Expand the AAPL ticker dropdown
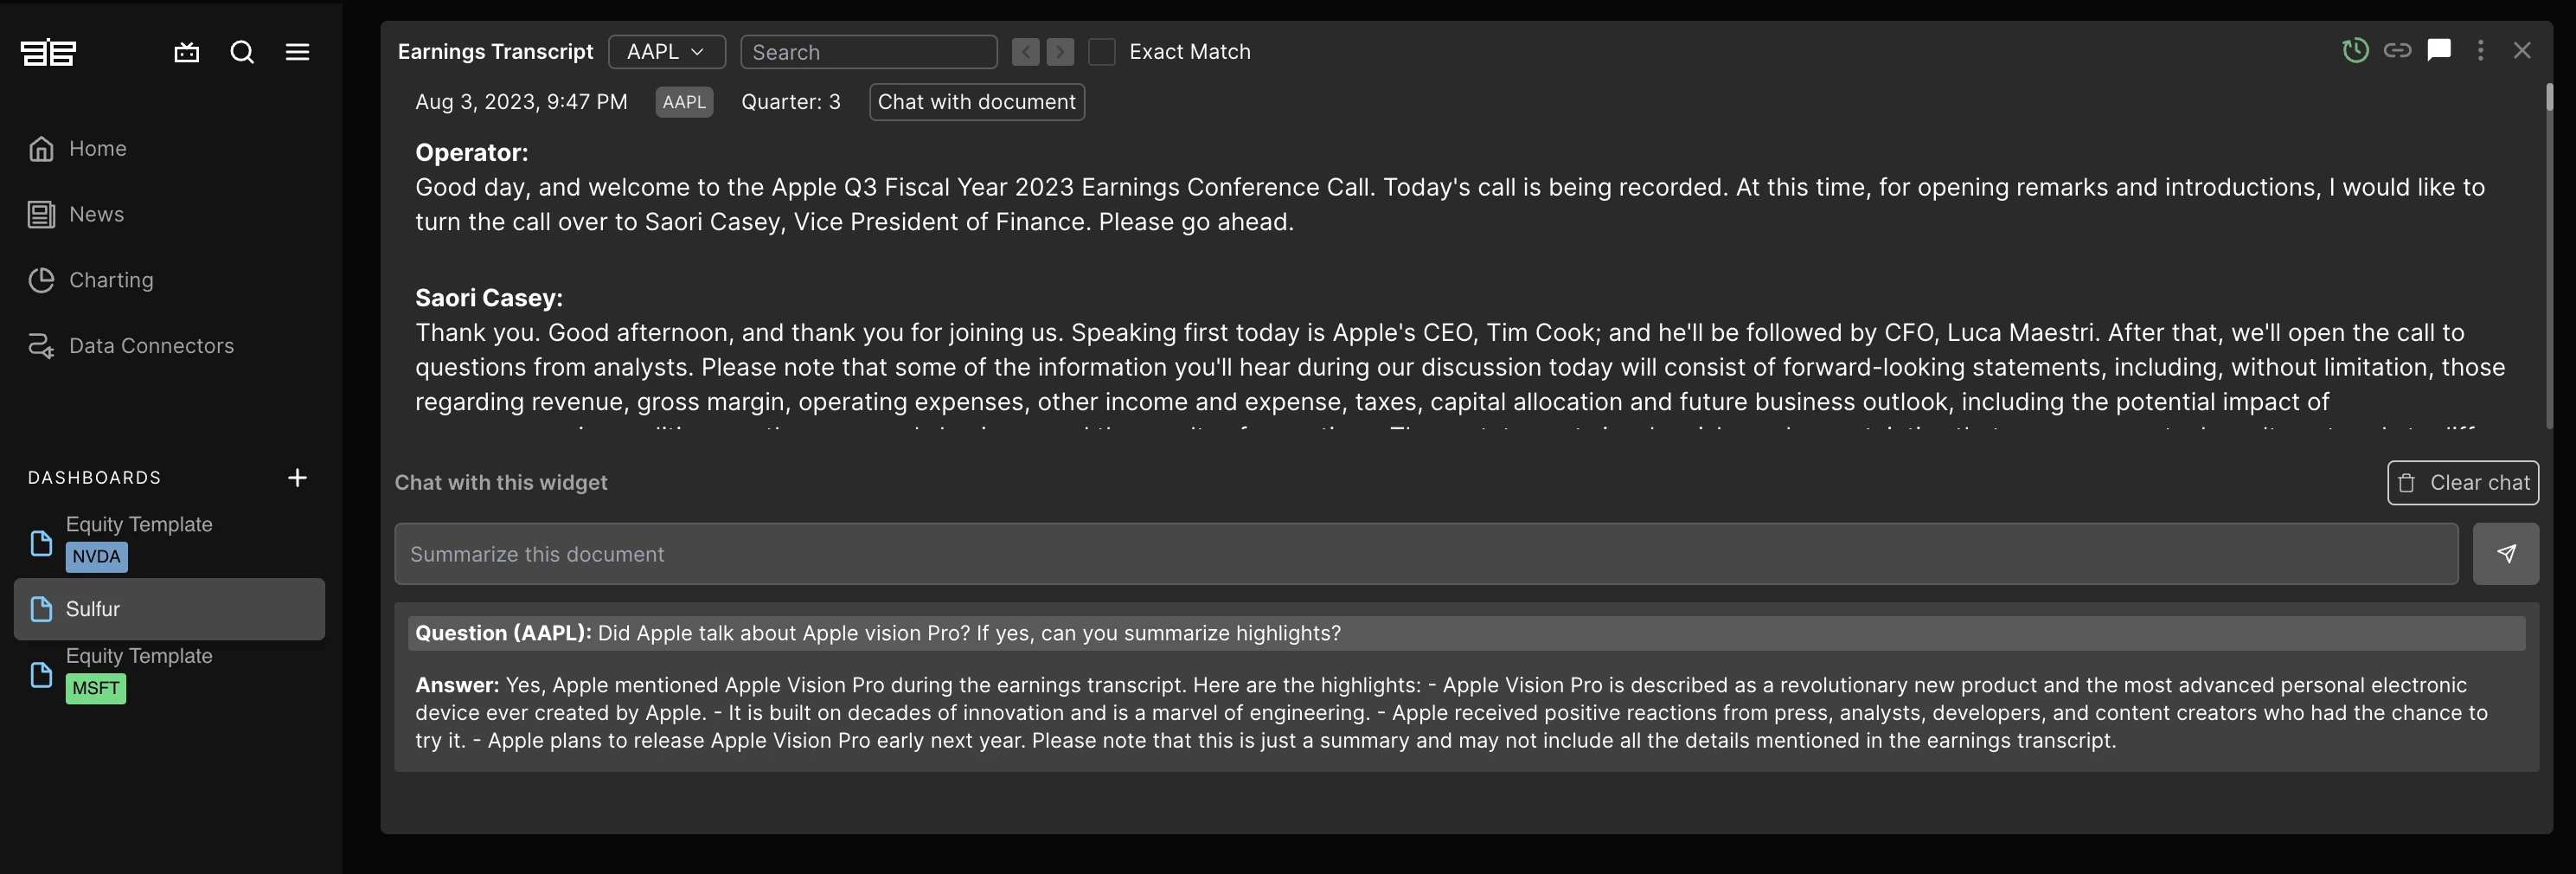This screenshot has height=874, width=2576. pyautogui.click(x=666, y=52)
